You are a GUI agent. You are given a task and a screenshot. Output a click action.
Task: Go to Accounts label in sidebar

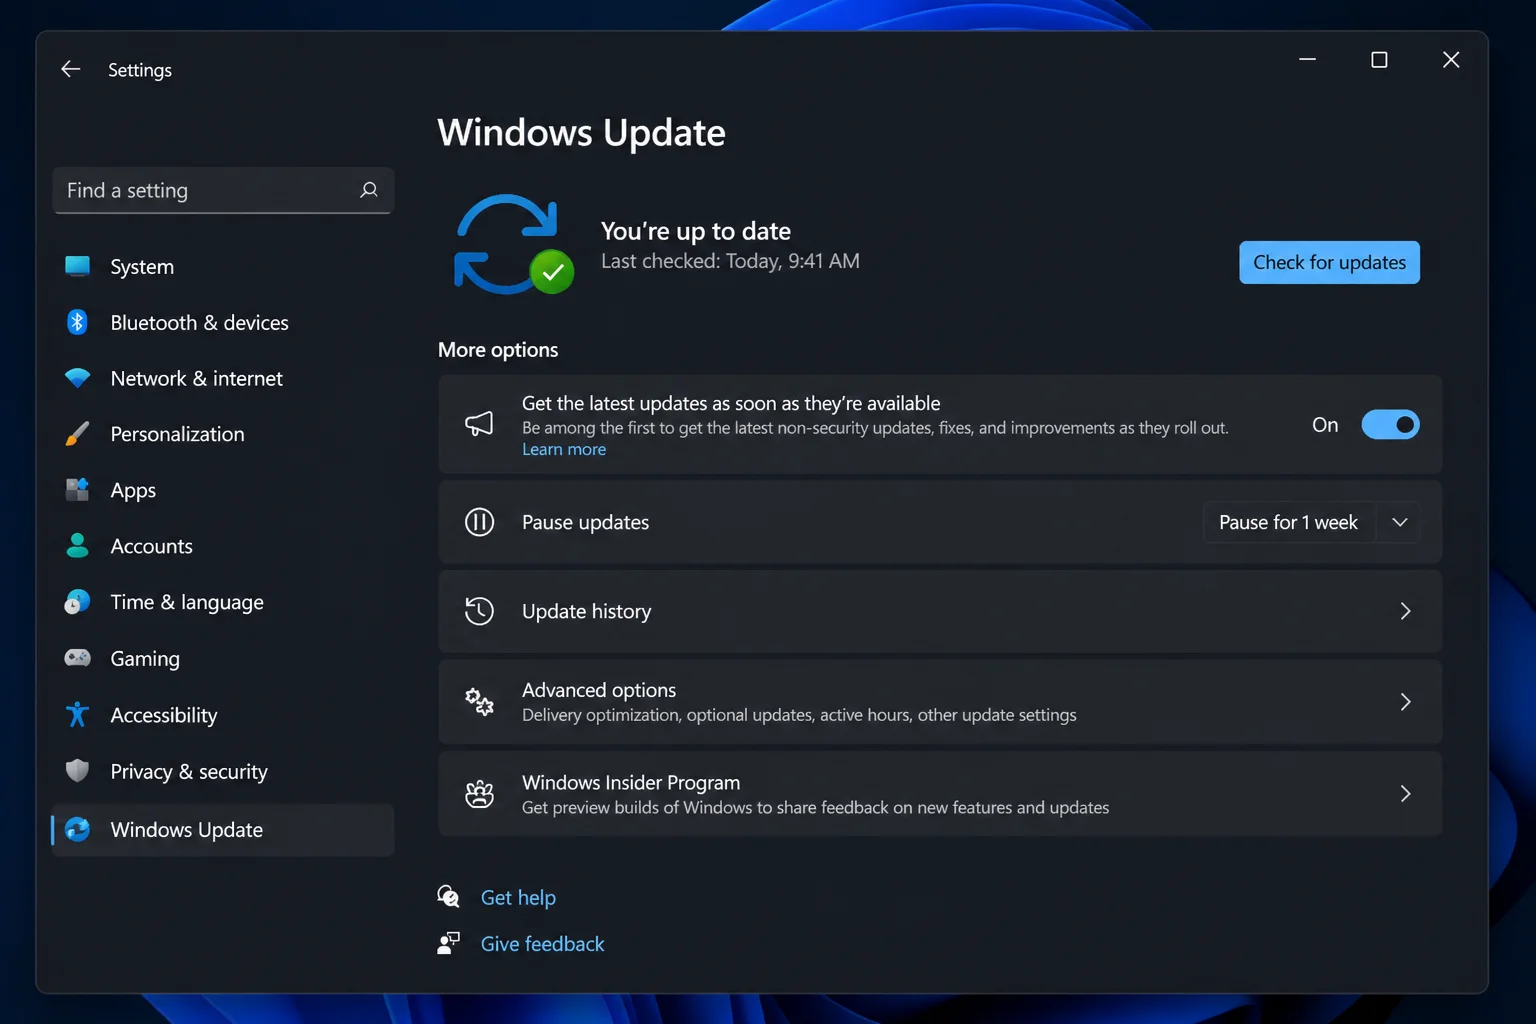coord(151,546)
